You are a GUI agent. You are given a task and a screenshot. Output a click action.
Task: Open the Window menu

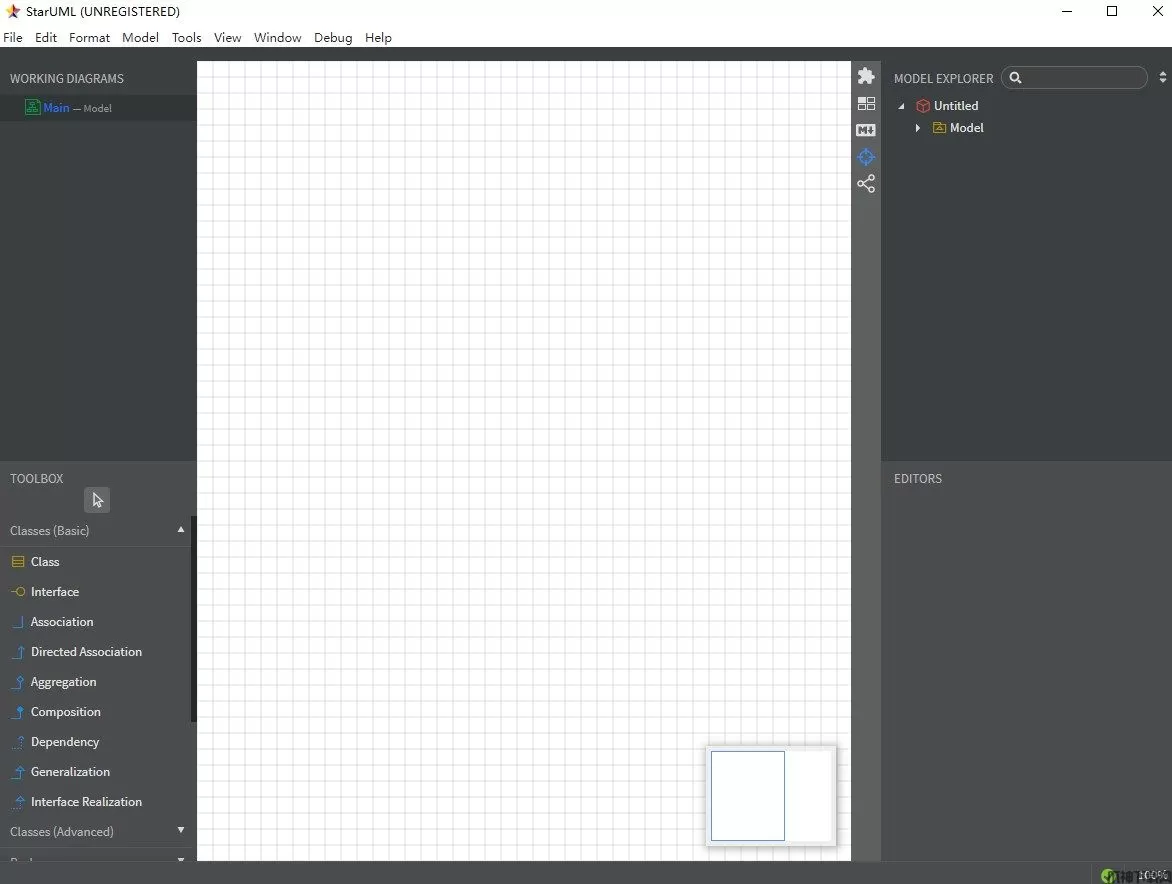click(277, 37)
